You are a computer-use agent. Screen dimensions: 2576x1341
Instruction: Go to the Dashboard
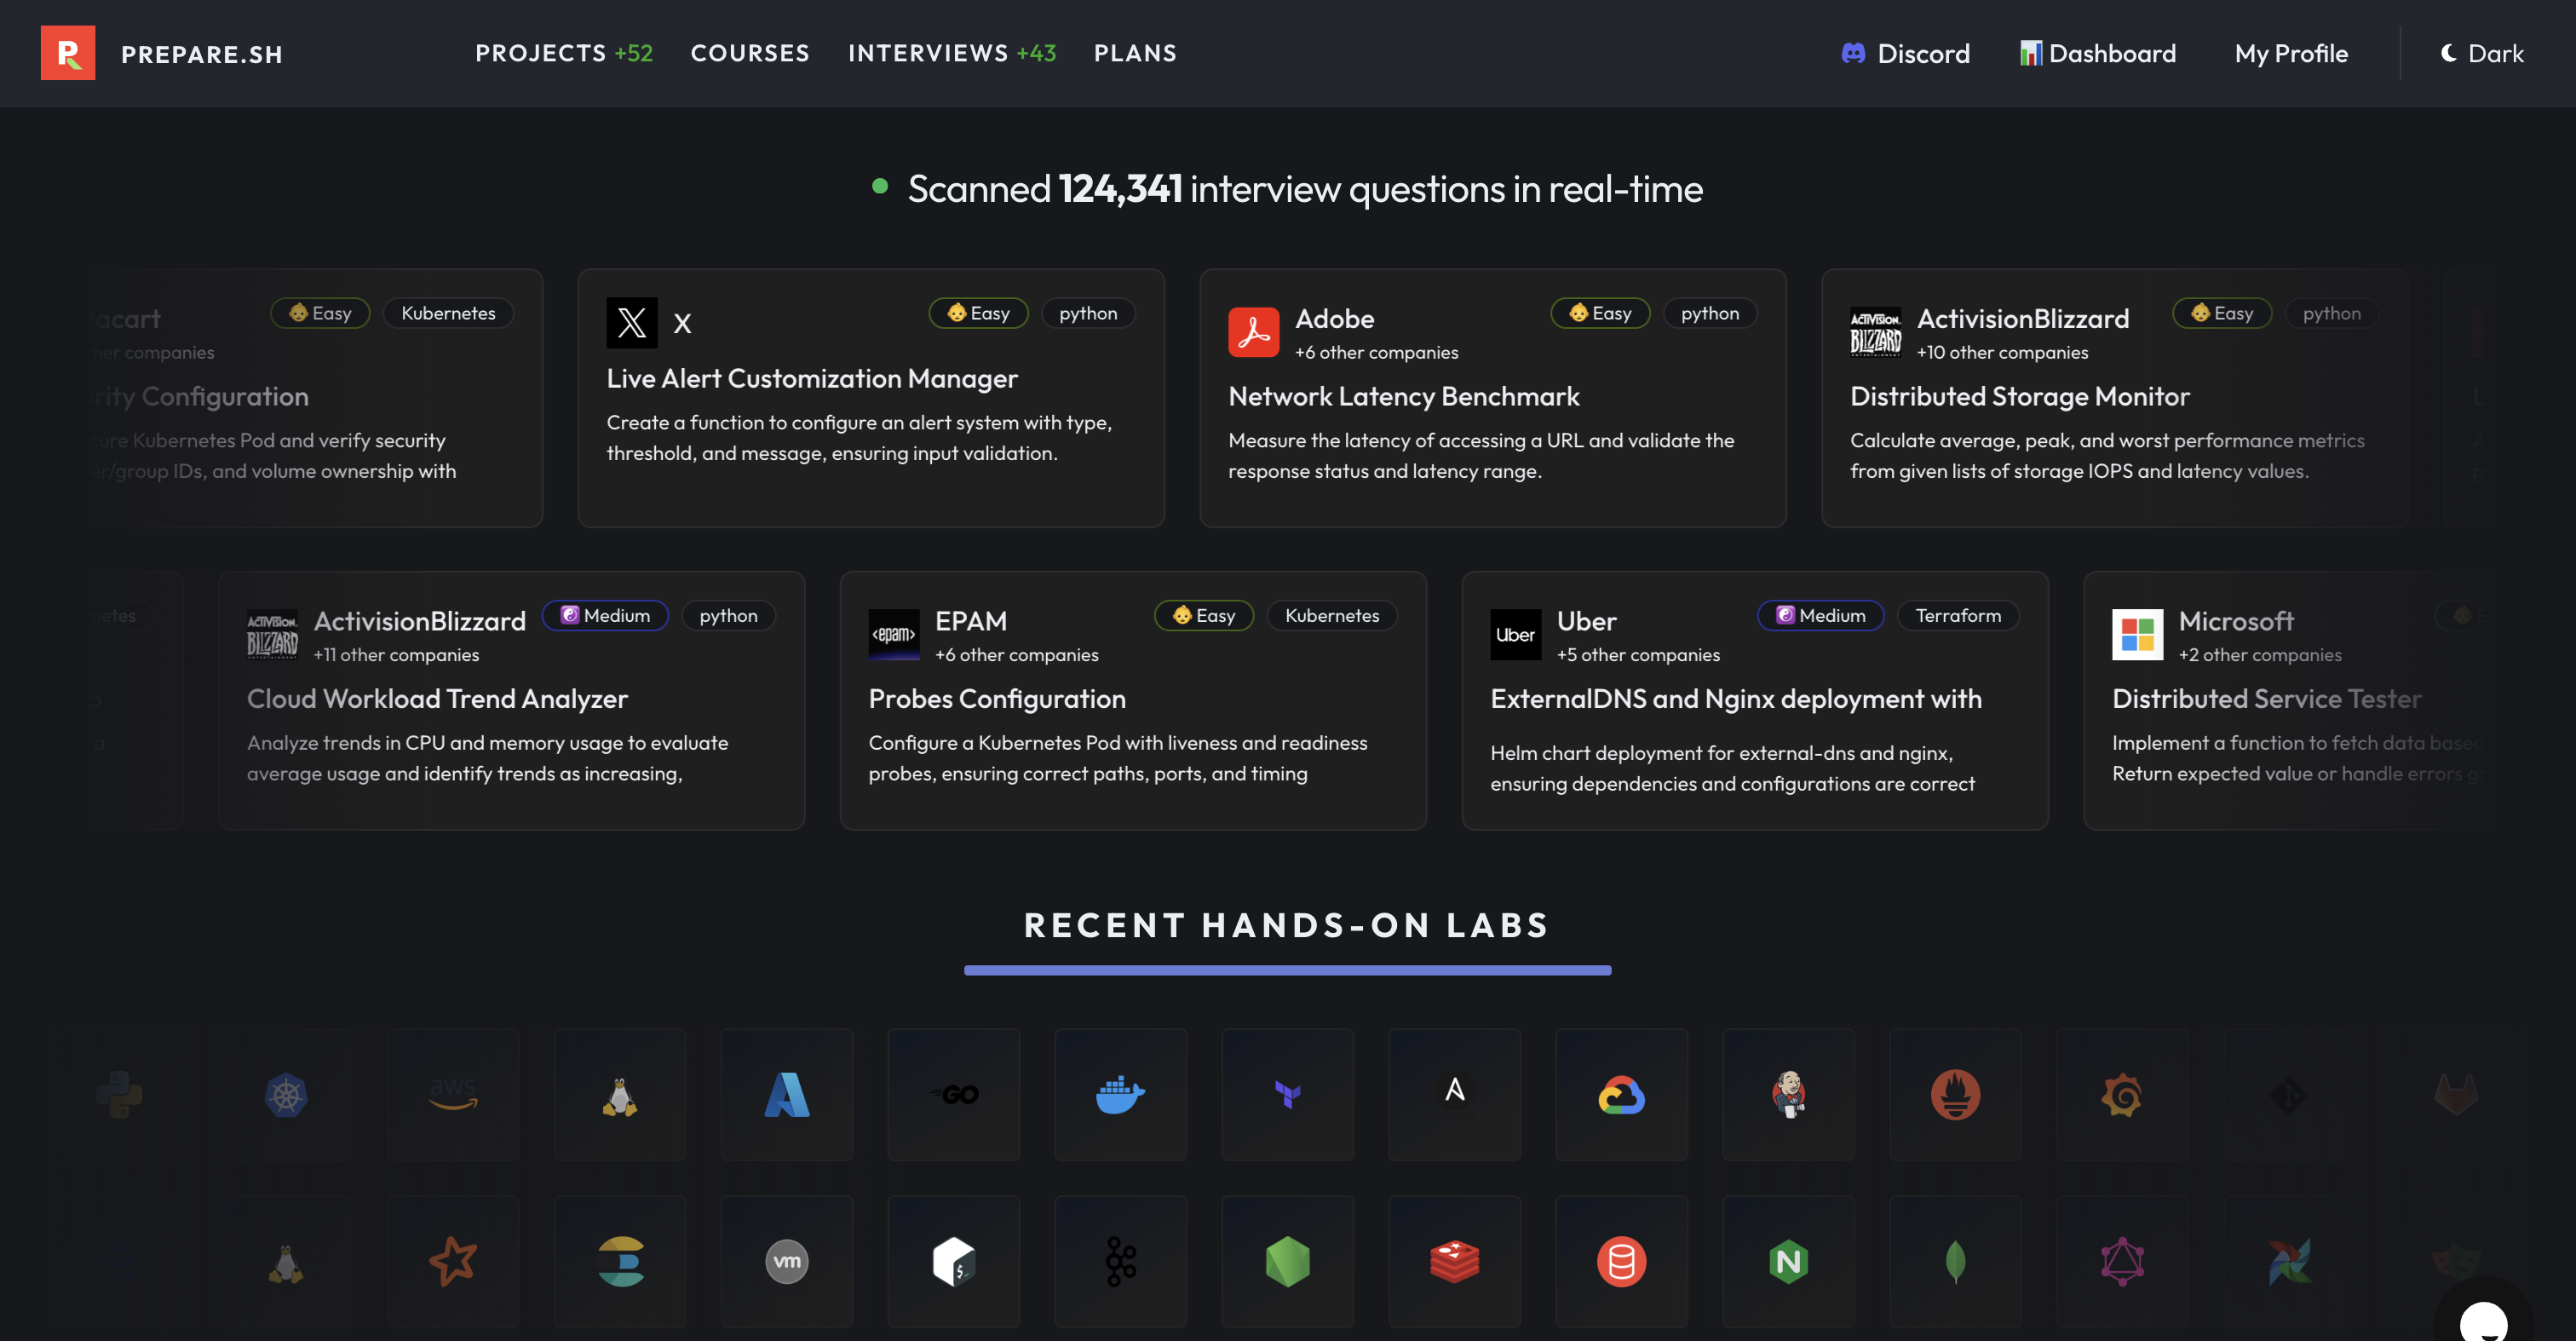(2098, 53)
